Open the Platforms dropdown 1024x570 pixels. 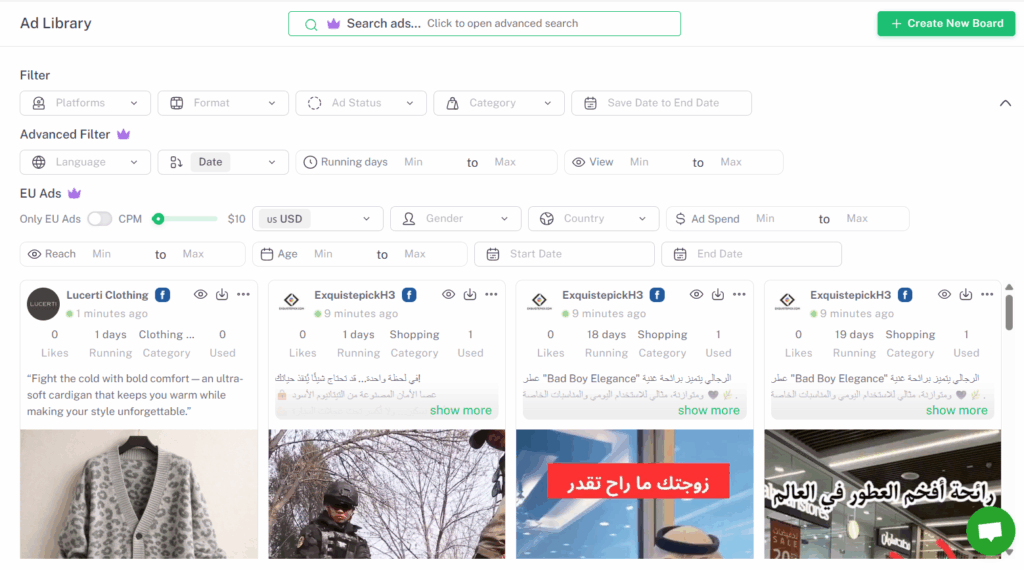click(85, 103)
